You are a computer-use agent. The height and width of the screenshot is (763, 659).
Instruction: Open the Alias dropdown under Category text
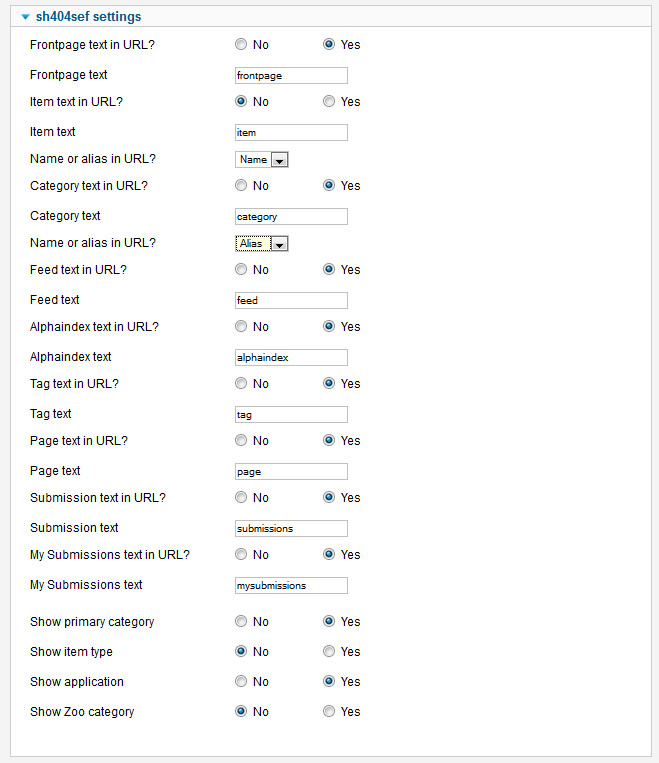pyautogui.click(x=262, y=244)
